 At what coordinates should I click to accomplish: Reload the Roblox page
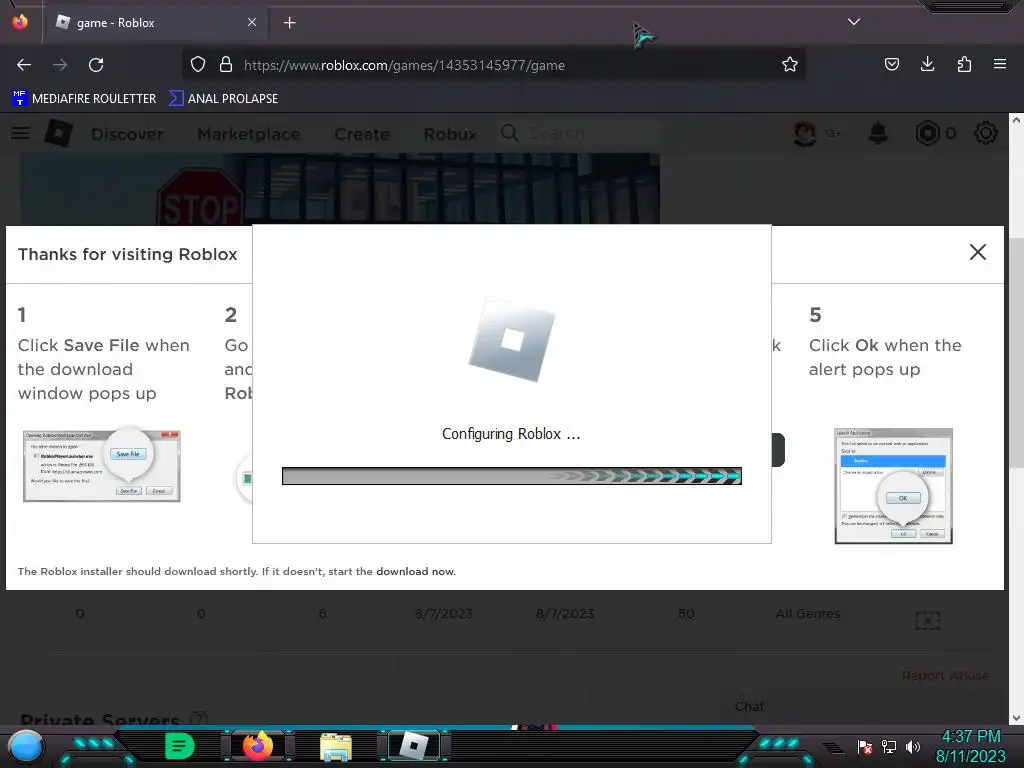click(96, 65)
